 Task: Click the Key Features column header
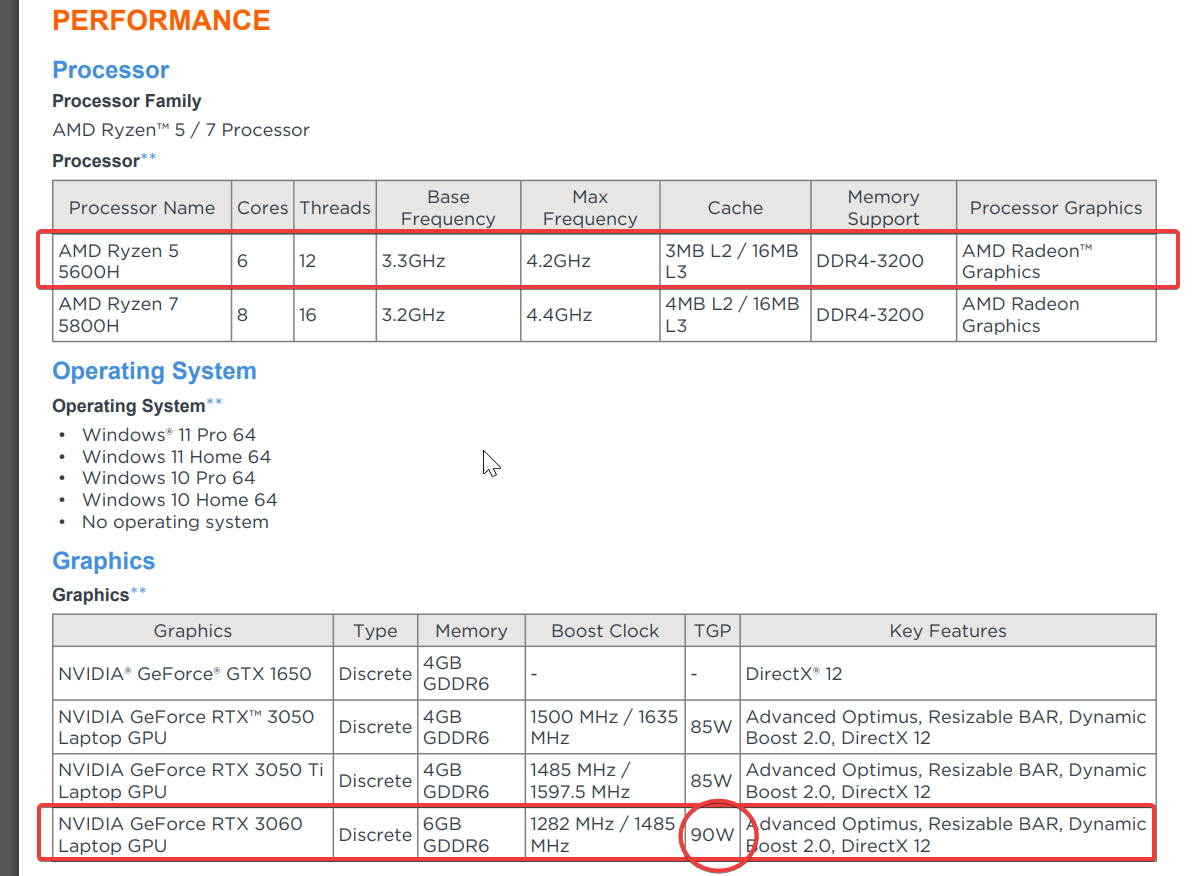pyautogui.click(x=947, y=631)
